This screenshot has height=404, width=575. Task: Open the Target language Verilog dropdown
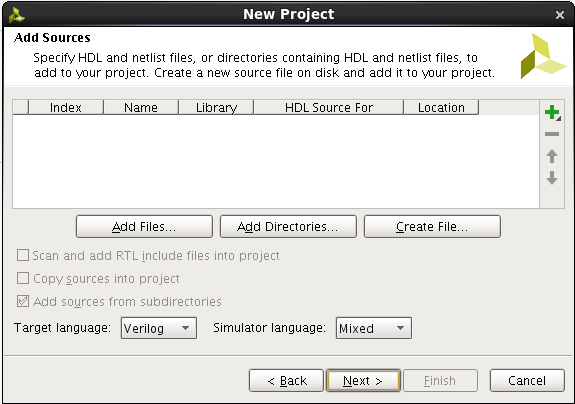point(159,328)
